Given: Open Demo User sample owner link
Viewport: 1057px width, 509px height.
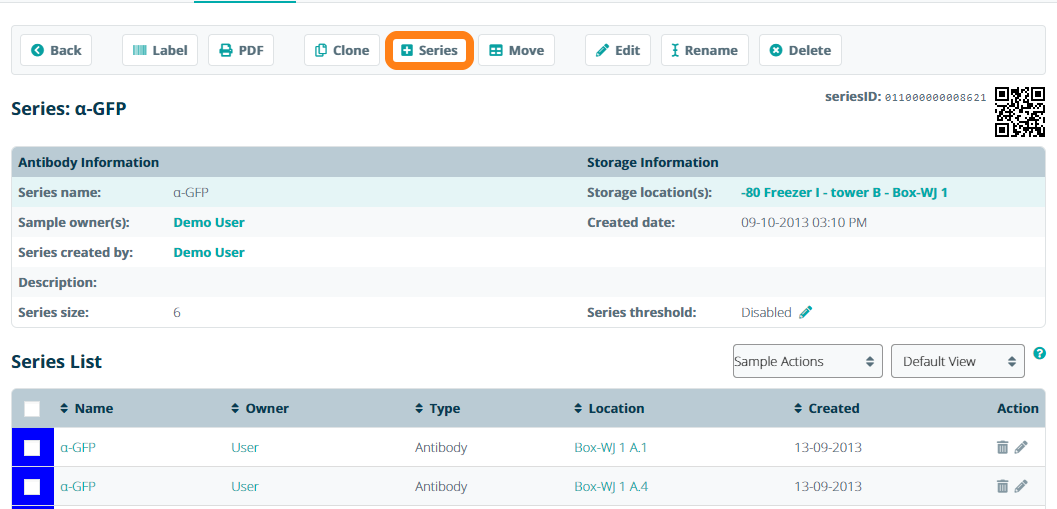Looking at the screenshot, I should click(209, 222).
